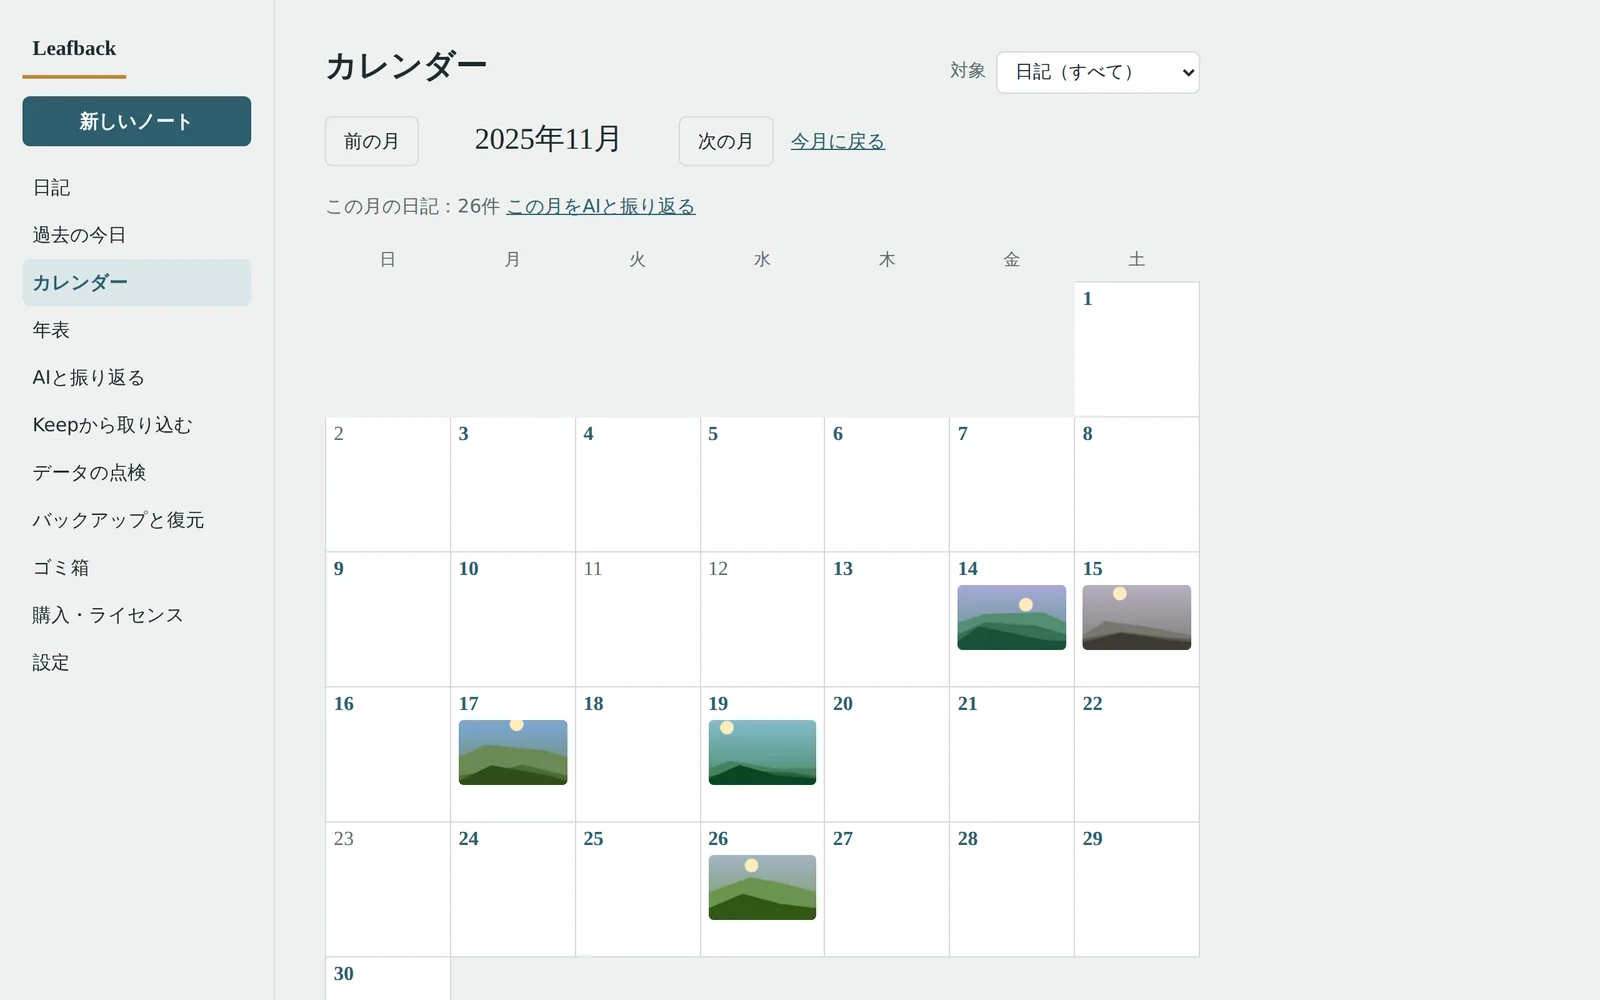The height and width of the screenshot is (1000, 1600).
Task: Select day 22 in the calendar
Action: (x=1136, y=754)
